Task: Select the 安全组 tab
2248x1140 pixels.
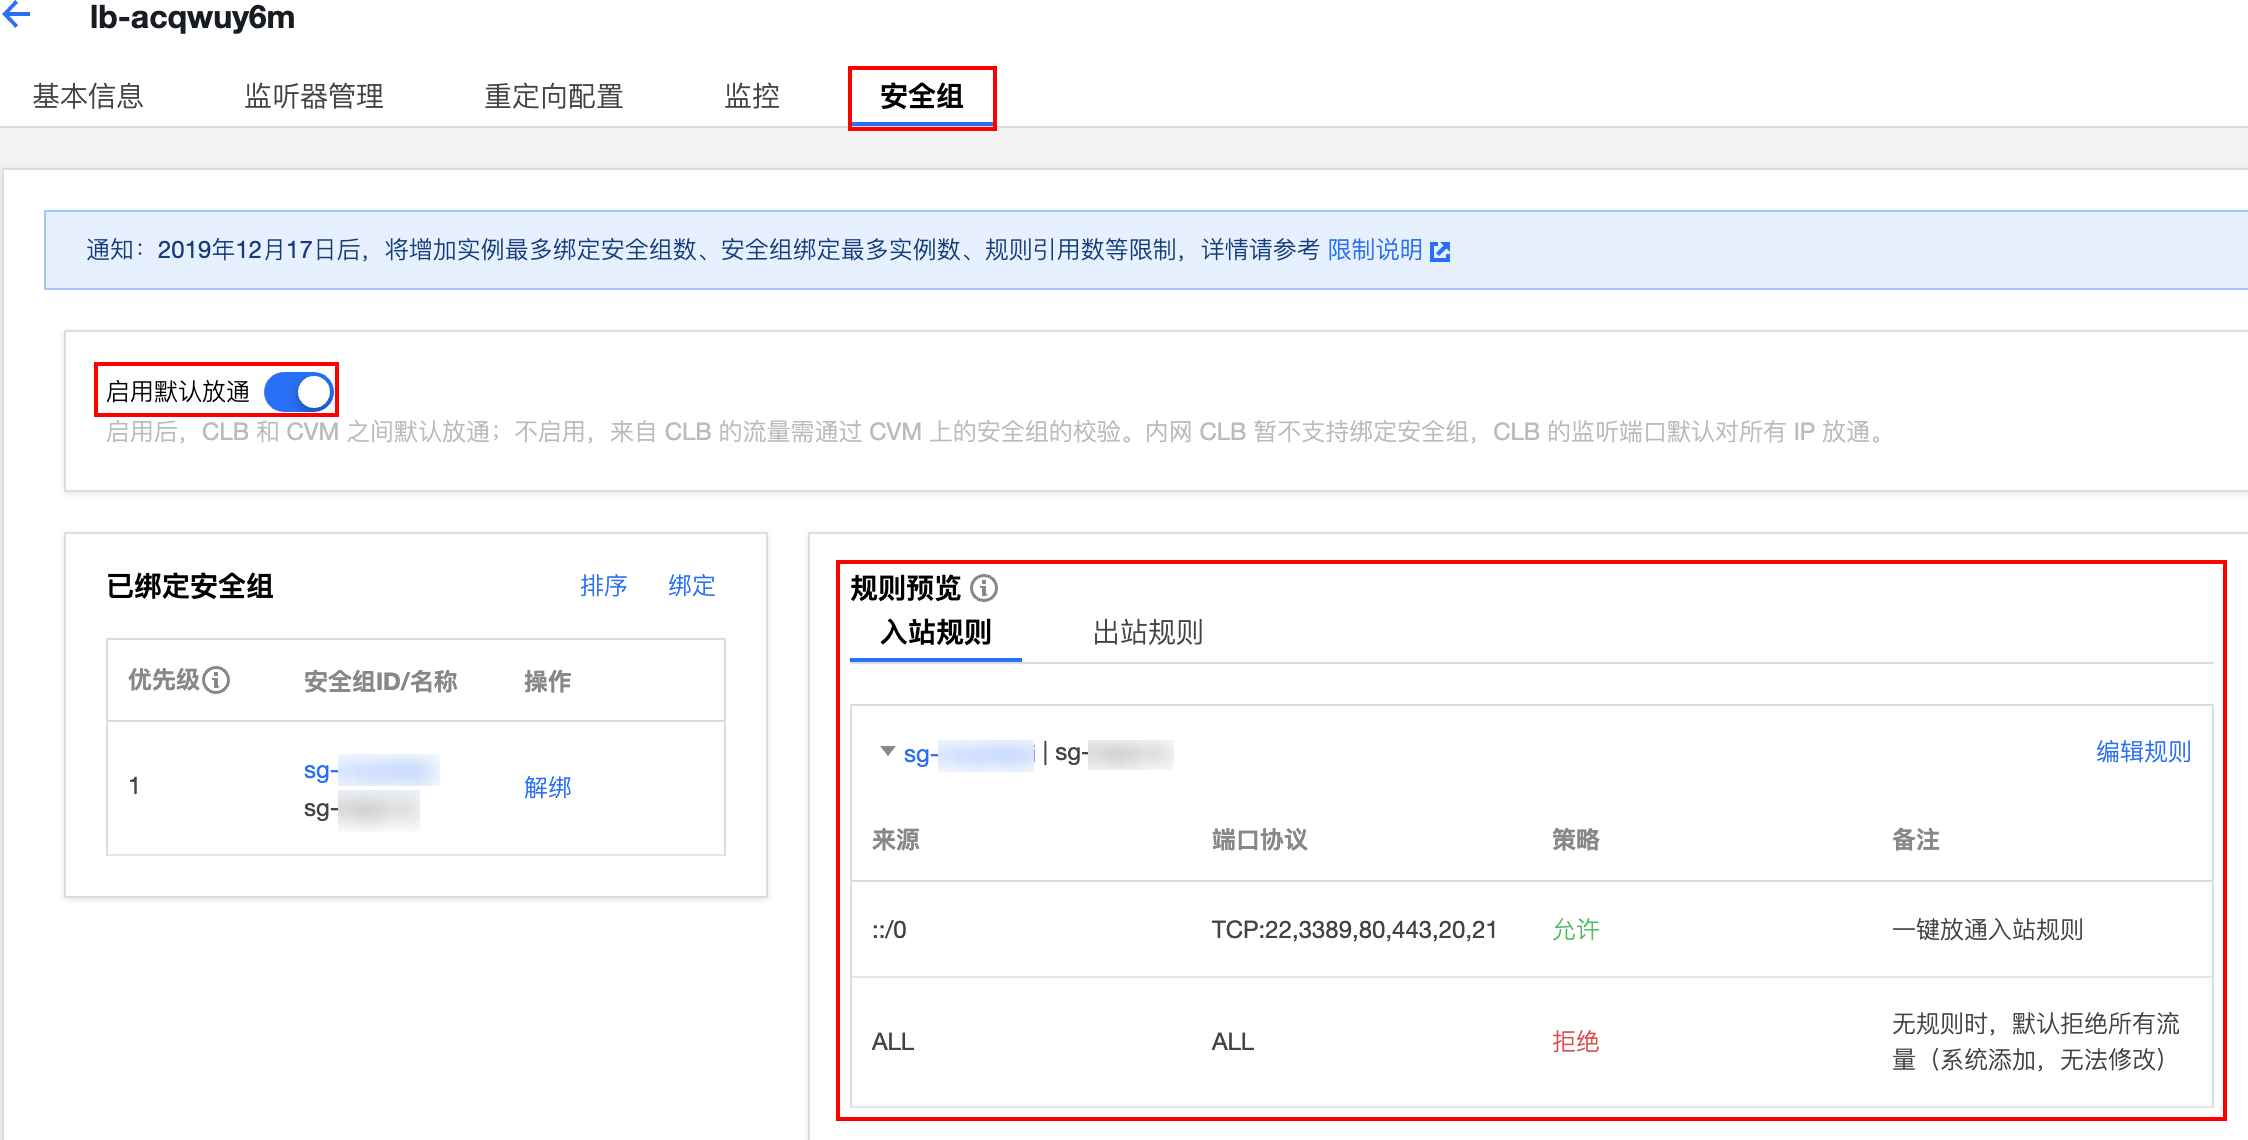Action: click(x=921, y=96)
